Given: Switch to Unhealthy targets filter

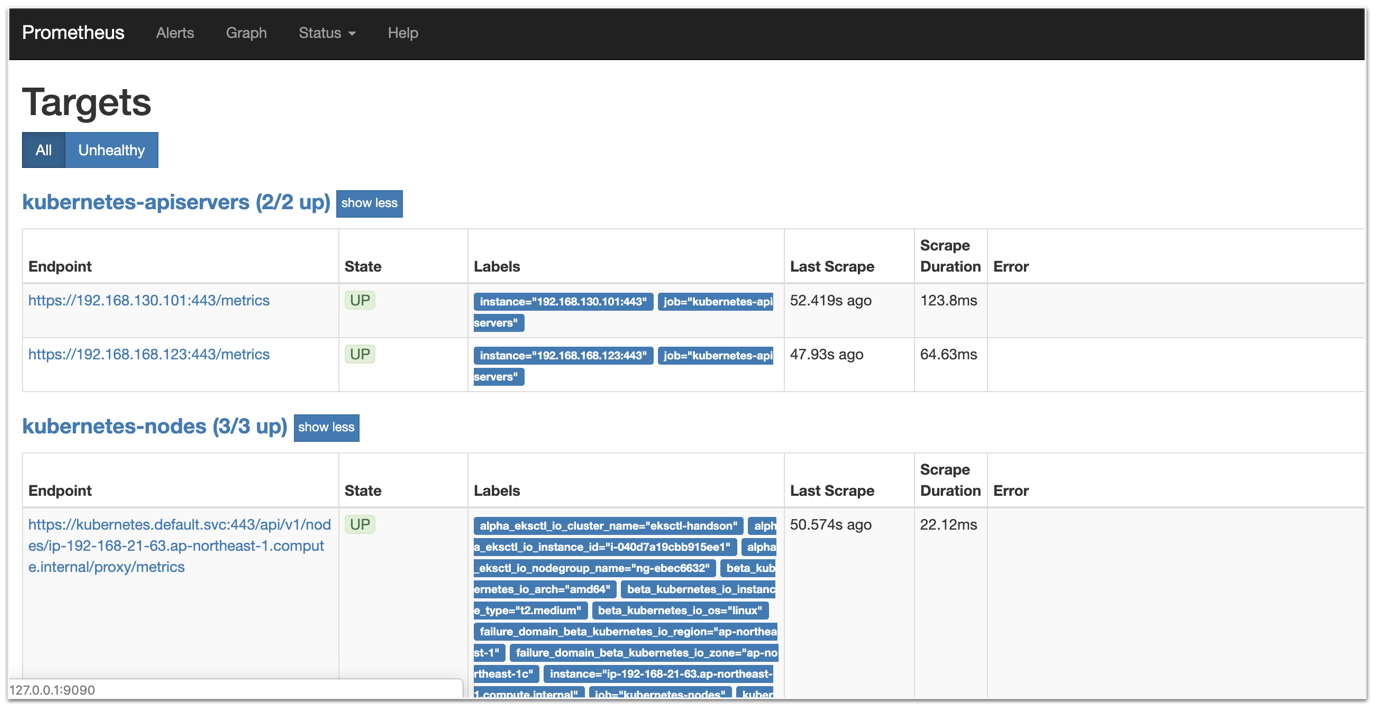Looking at the screenshot, I should 111,150.
